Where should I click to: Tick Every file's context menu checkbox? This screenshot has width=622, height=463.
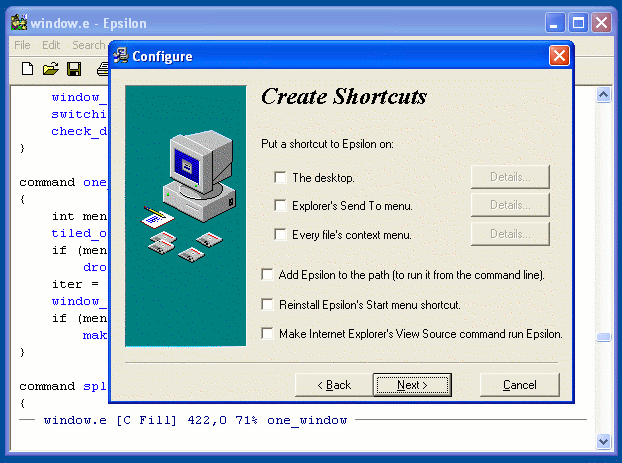coord(280,234)
